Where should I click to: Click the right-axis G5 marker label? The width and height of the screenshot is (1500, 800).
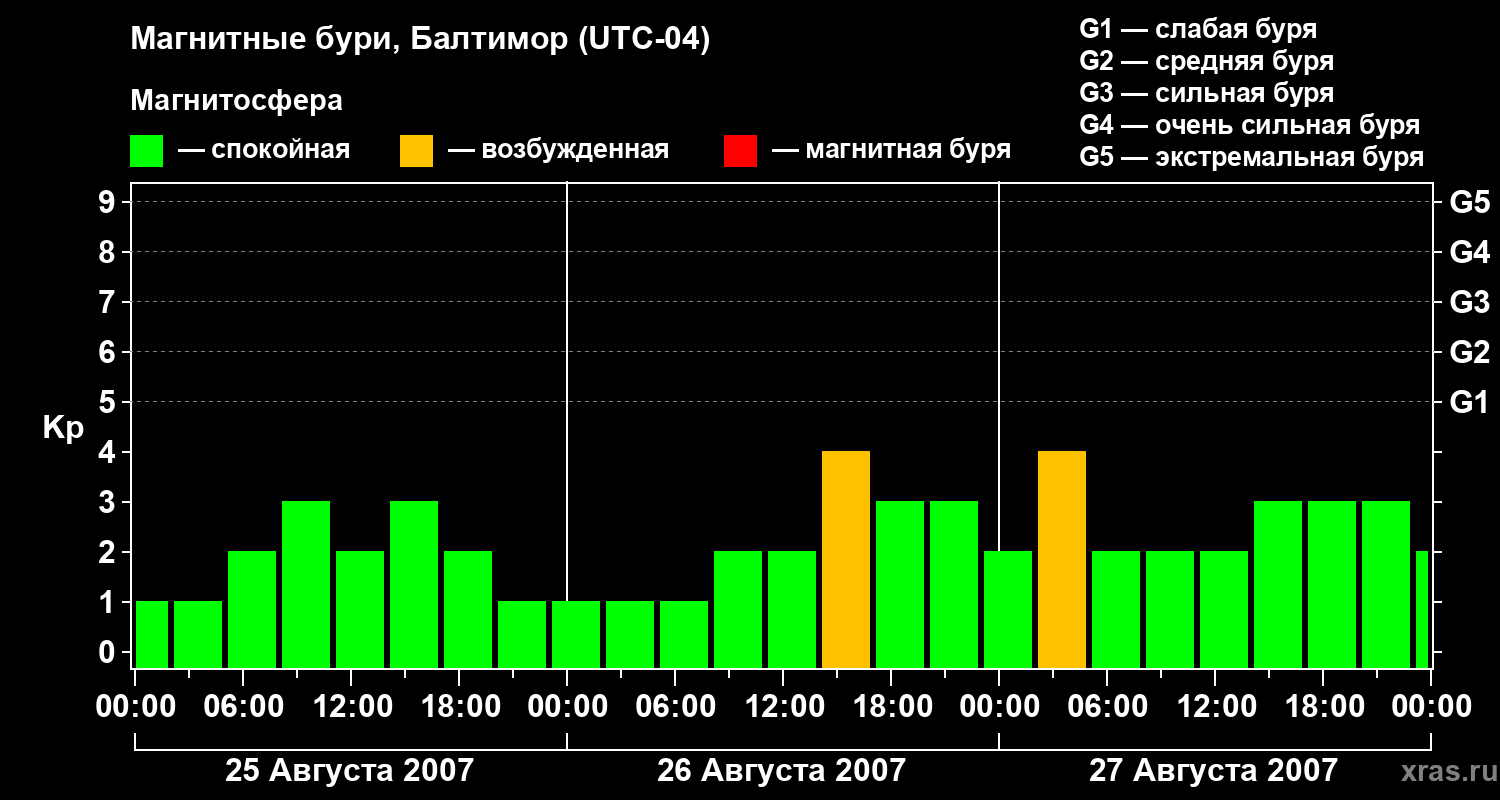tap(1469, 203)
